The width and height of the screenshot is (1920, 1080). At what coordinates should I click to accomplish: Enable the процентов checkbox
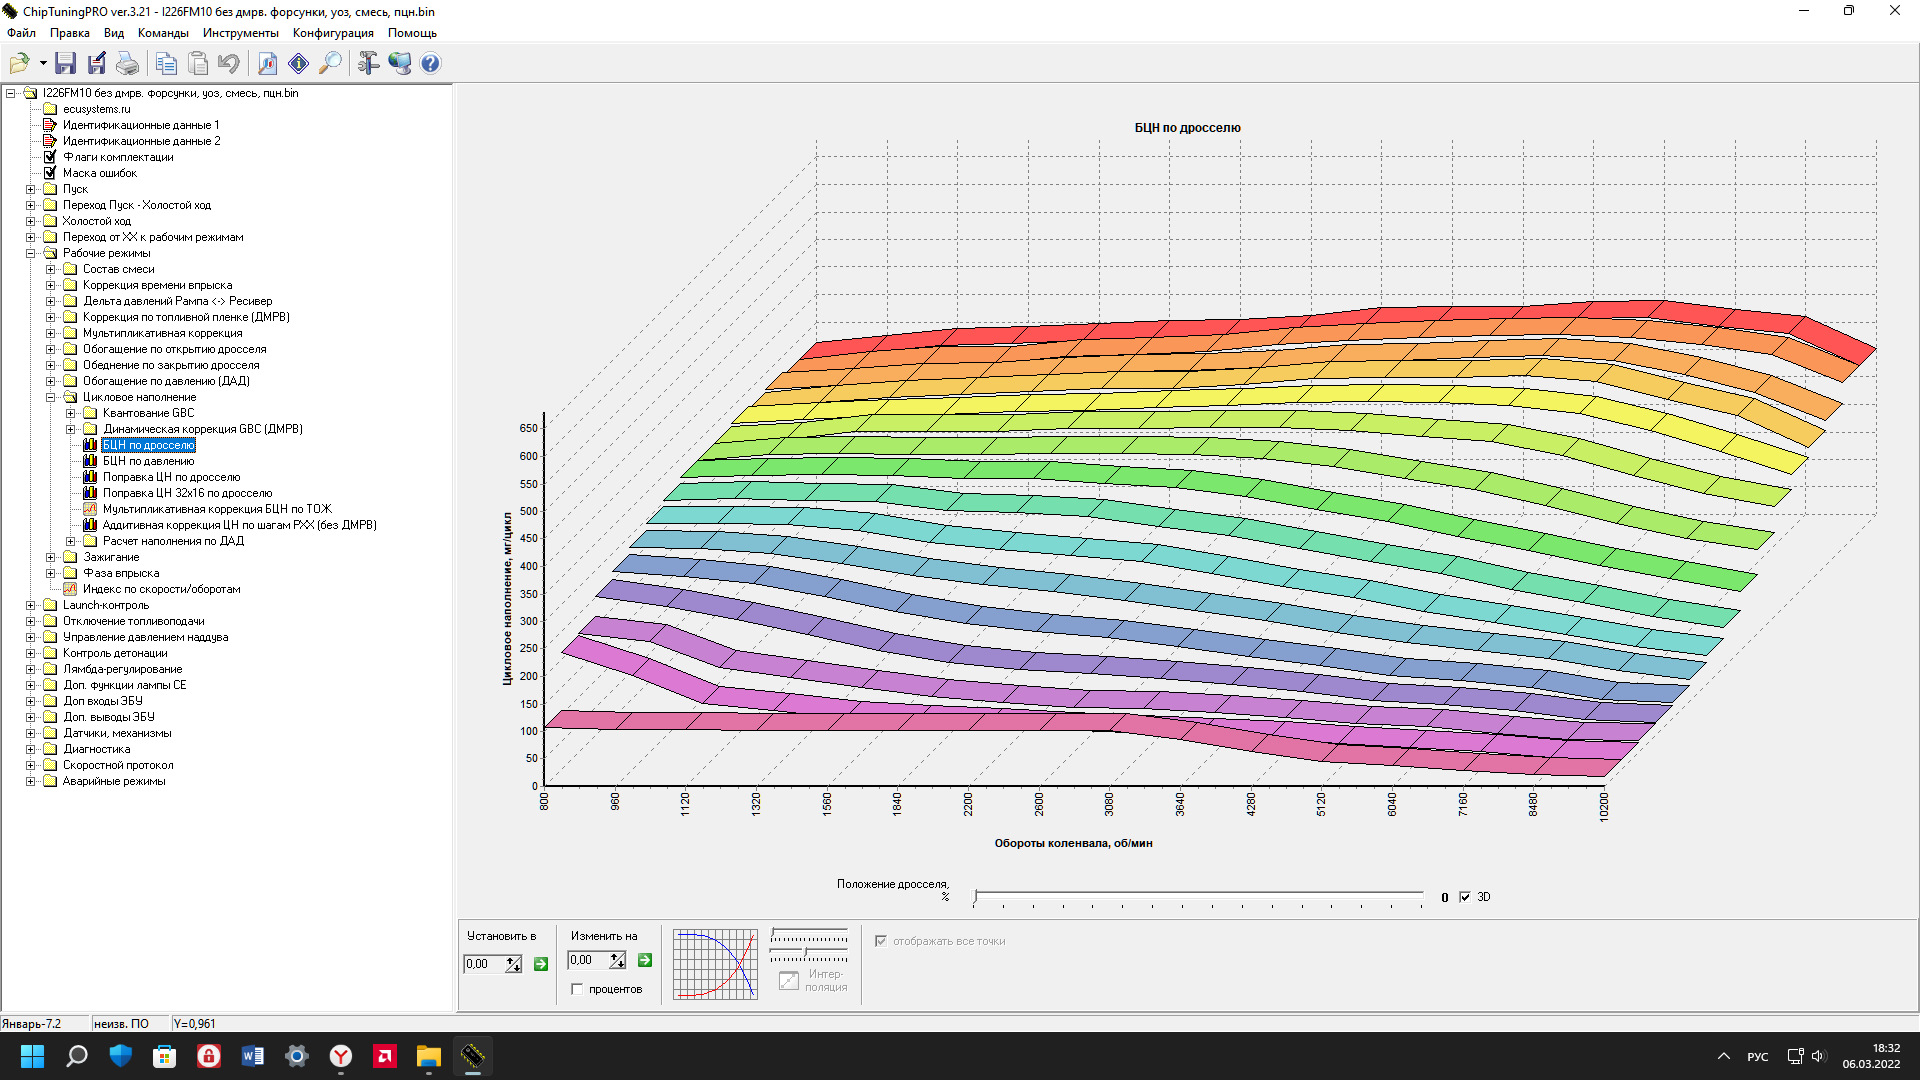(x=577, y=989)
